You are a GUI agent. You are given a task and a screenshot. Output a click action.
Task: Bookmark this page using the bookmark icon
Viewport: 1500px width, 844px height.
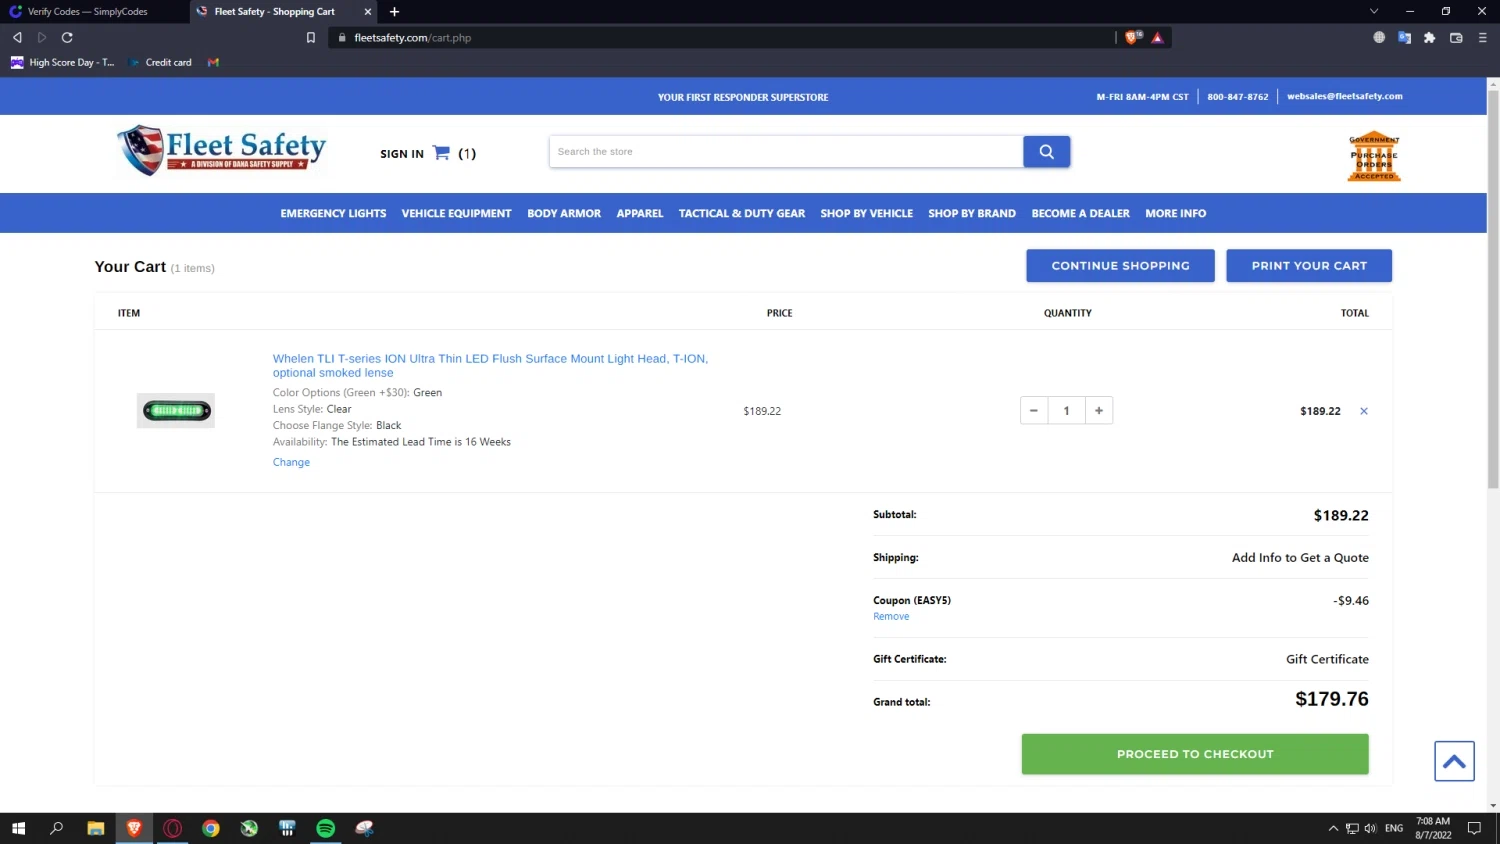(x=311, y=38)
